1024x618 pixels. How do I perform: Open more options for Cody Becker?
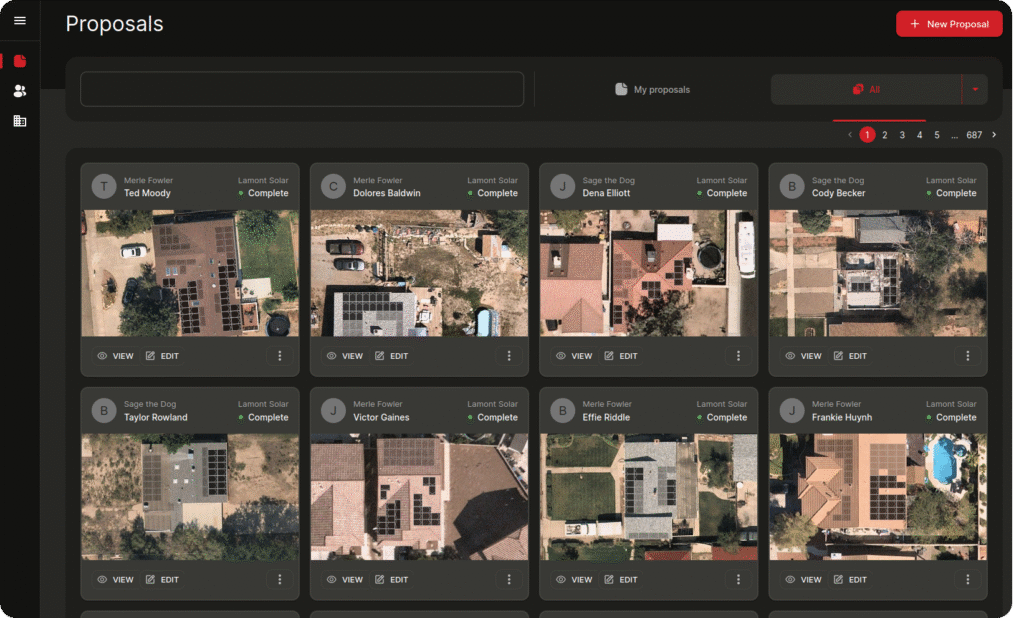click(x=967, y=356)
